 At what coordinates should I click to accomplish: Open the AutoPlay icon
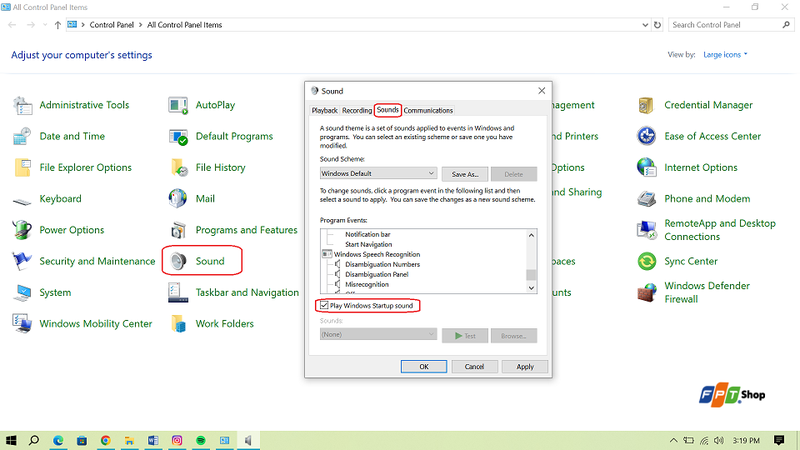(178, 105)
